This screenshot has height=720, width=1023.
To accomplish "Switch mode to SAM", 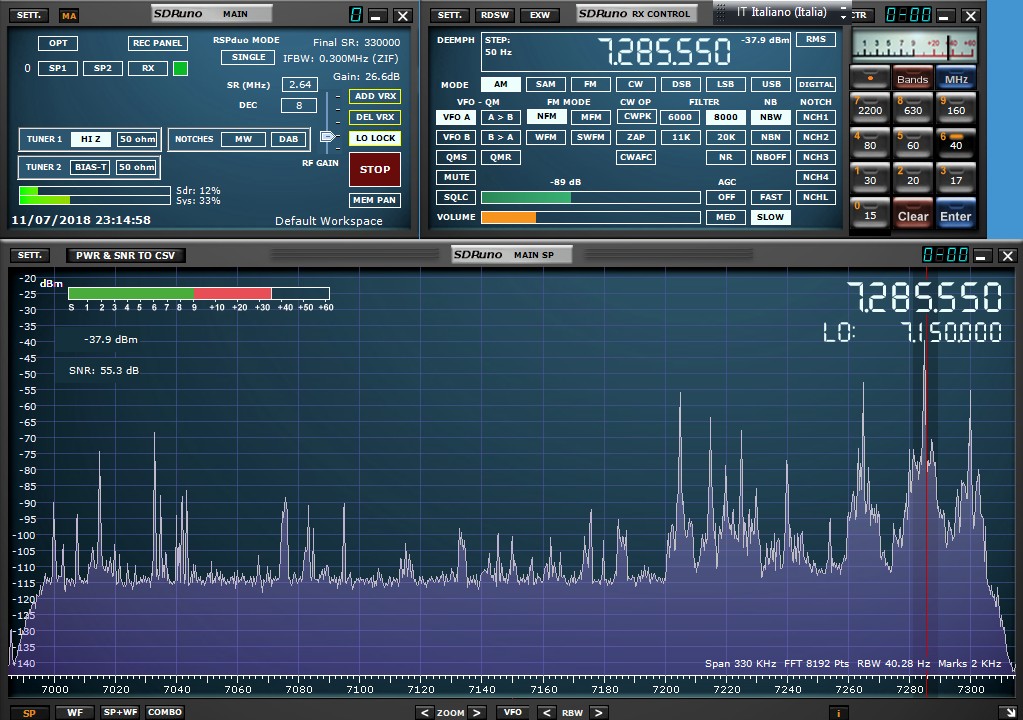I will (545, 84).
